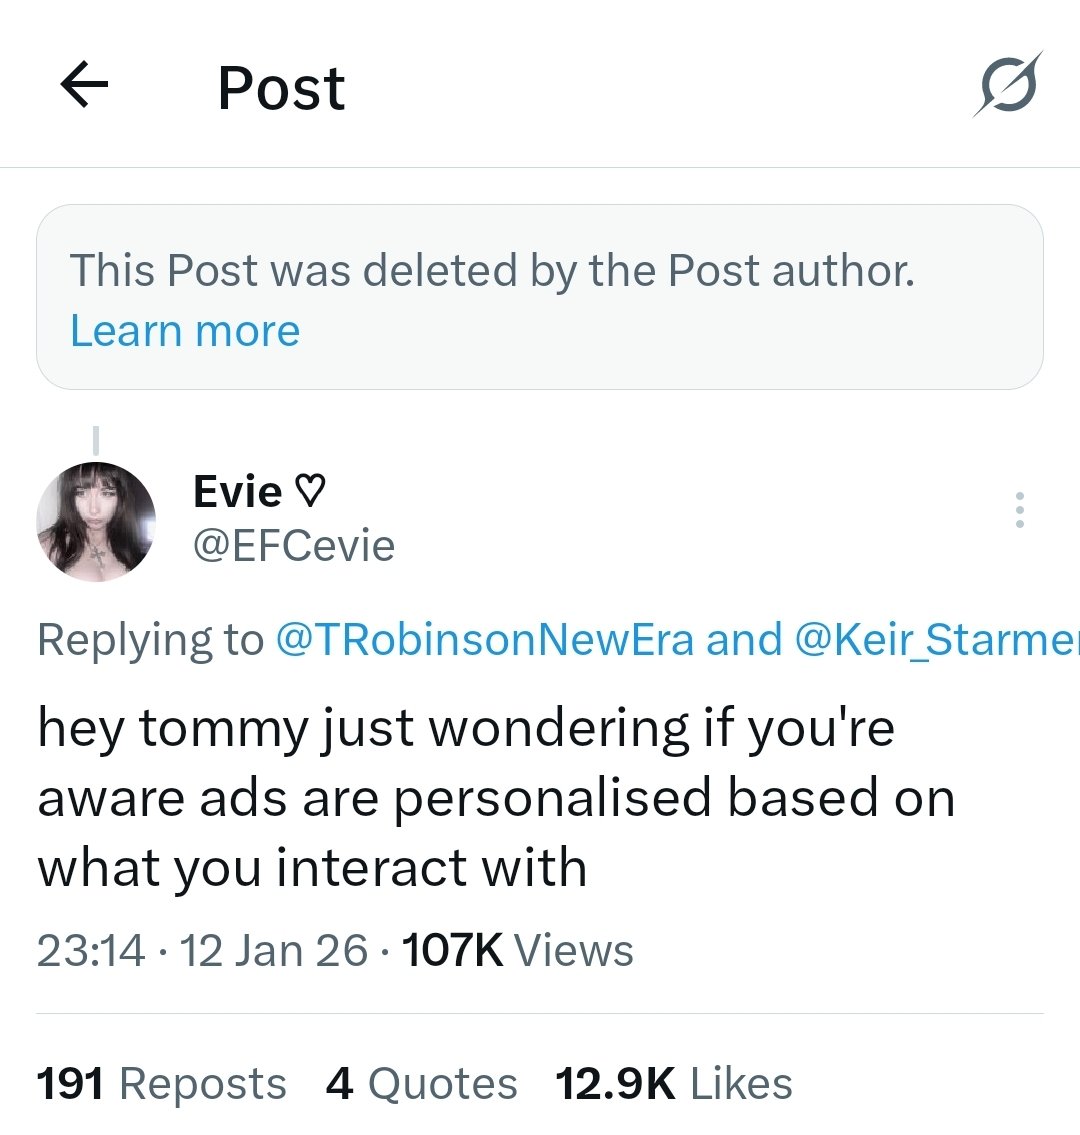1080x1135 pixels.
Task: Click the 23:14 timestamp
Action: coord(91,950)
